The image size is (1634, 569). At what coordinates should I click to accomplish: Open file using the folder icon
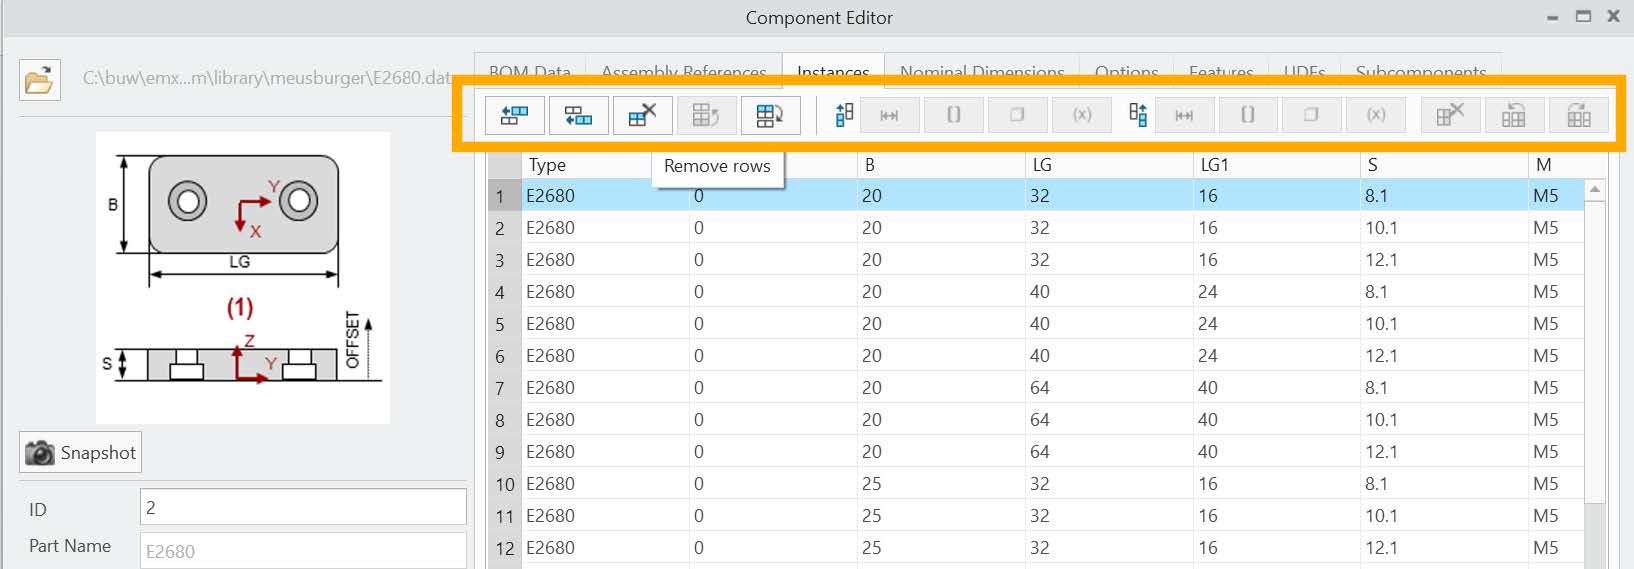[x=40, y=80]
